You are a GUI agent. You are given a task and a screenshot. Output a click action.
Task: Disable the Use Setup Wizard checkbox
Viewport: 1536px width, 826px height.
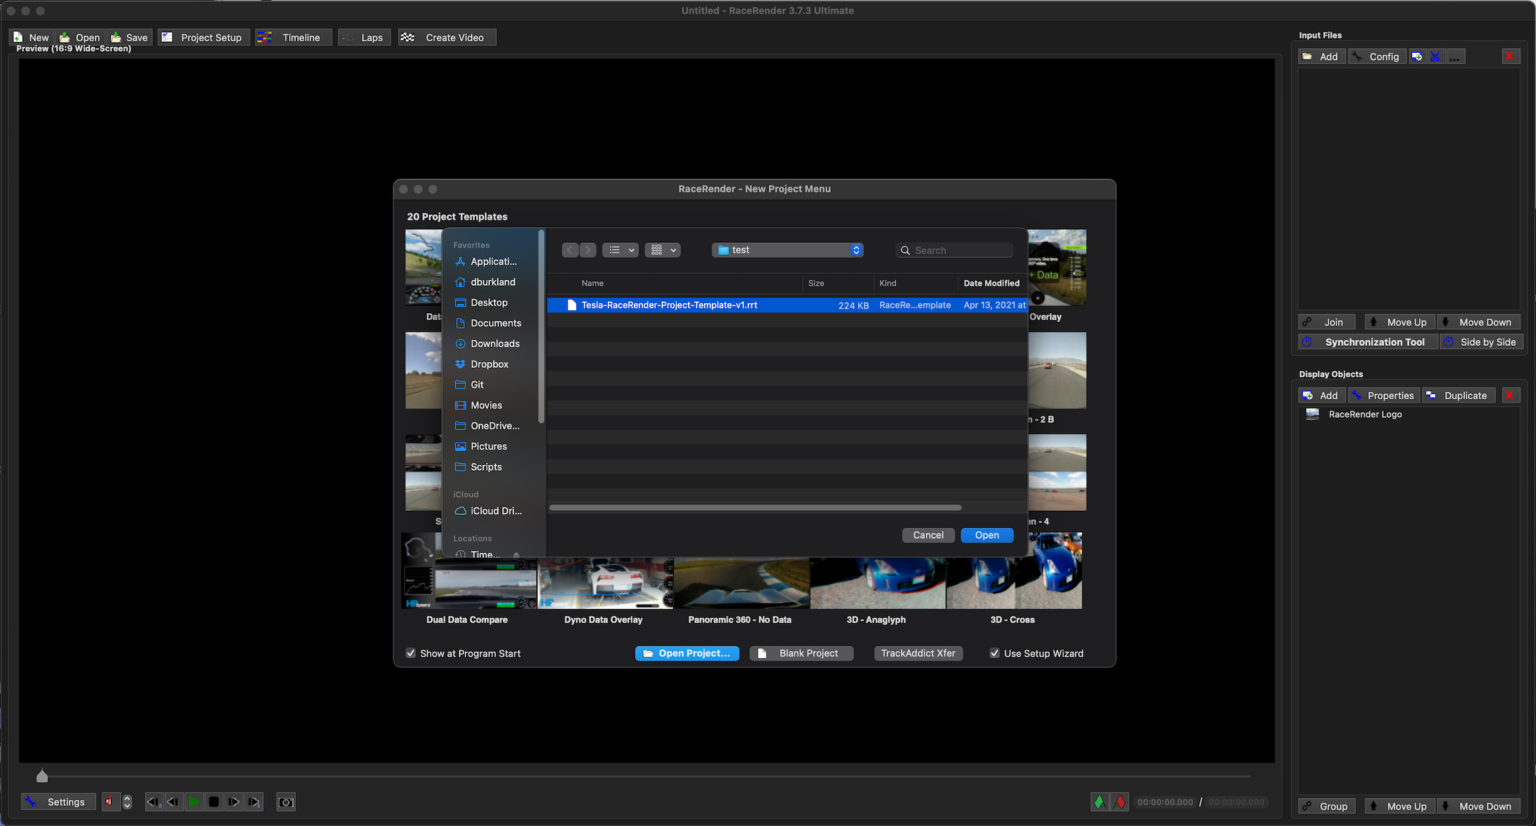(994, 652)
